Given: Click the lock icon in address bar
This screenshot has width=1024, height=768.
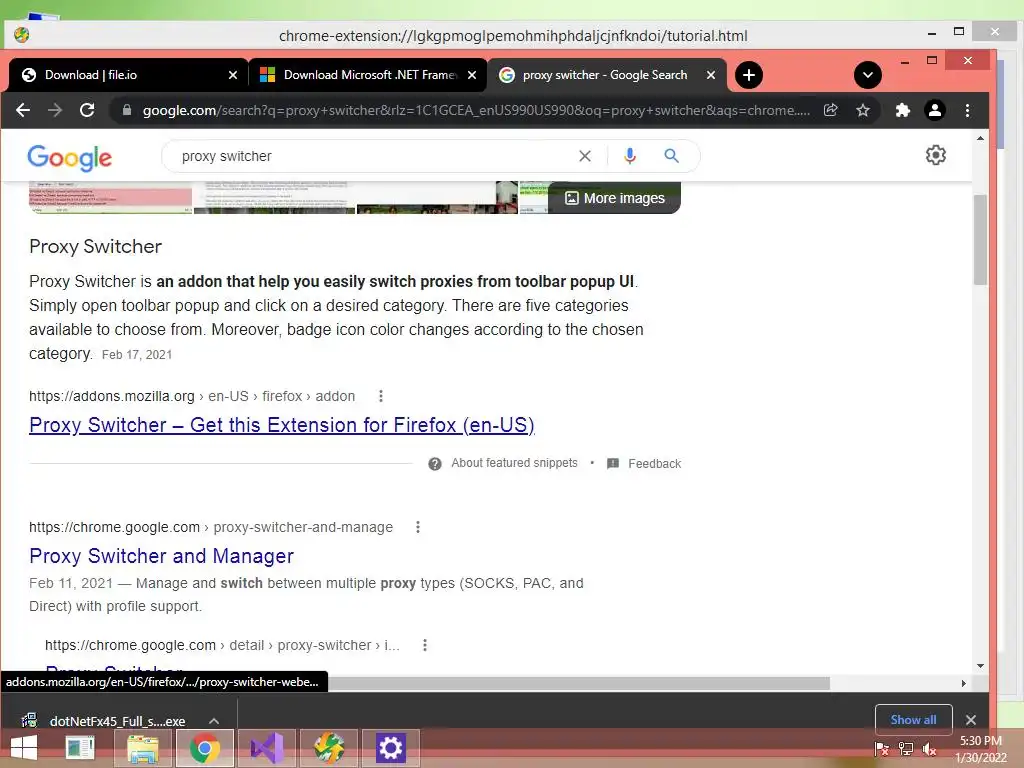Looking at the screenshot, I should 127,110.
